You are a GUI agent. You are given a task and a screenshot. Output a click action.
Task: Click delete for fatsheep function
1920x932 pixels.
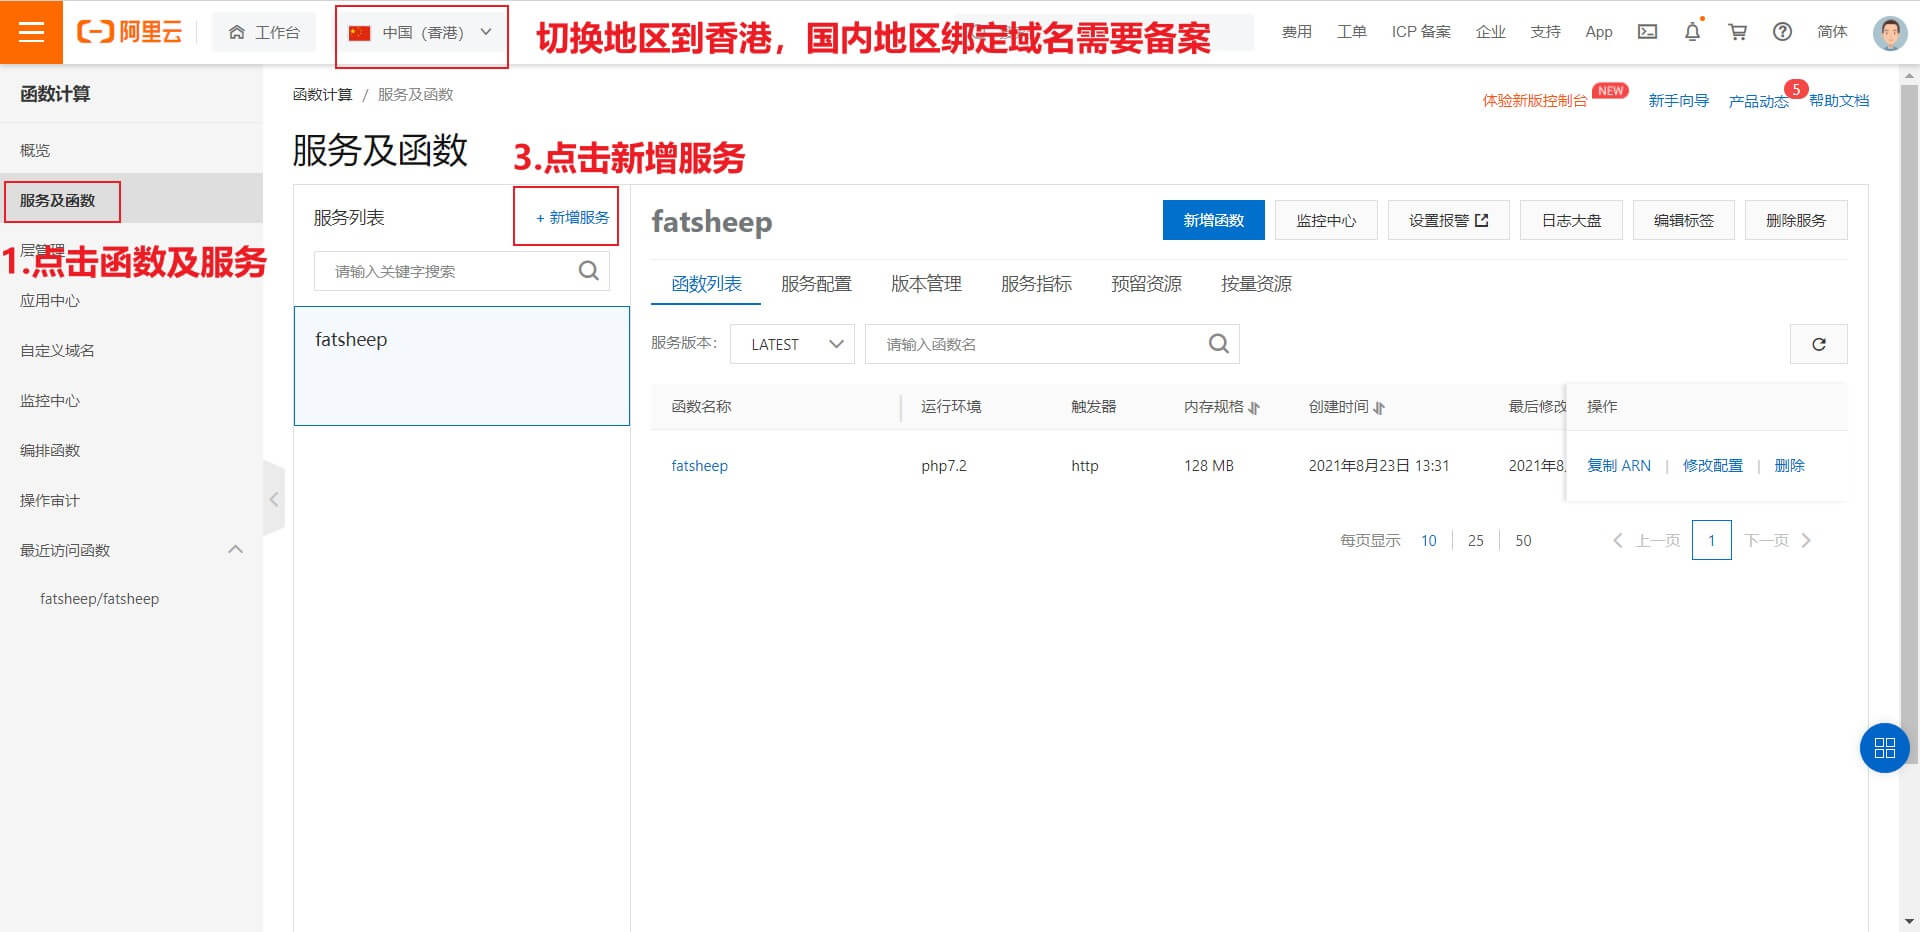tap(1789, 466)
